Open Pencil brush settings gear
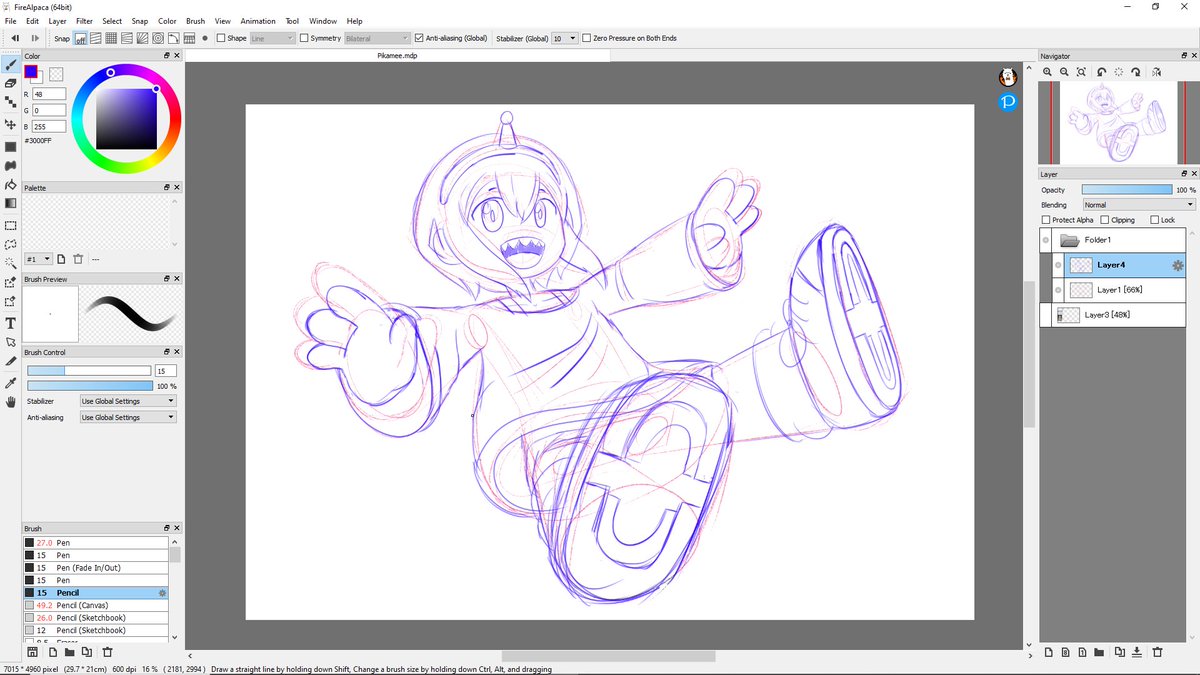The height and width of the screenshot is (675, 1200). (163, 593)
